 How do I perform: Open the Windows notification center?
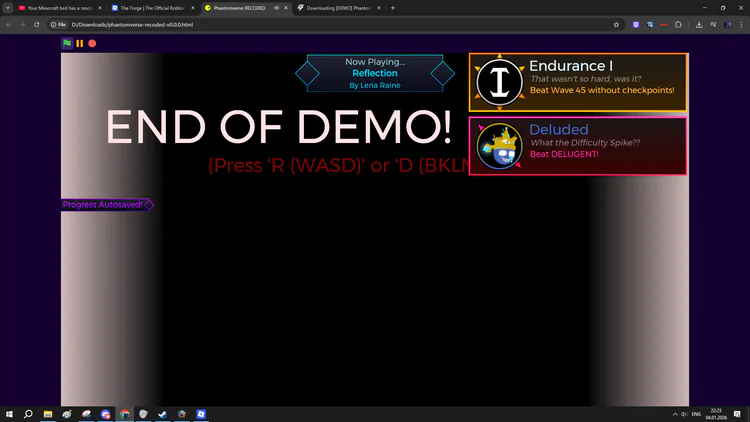(738, 414)
